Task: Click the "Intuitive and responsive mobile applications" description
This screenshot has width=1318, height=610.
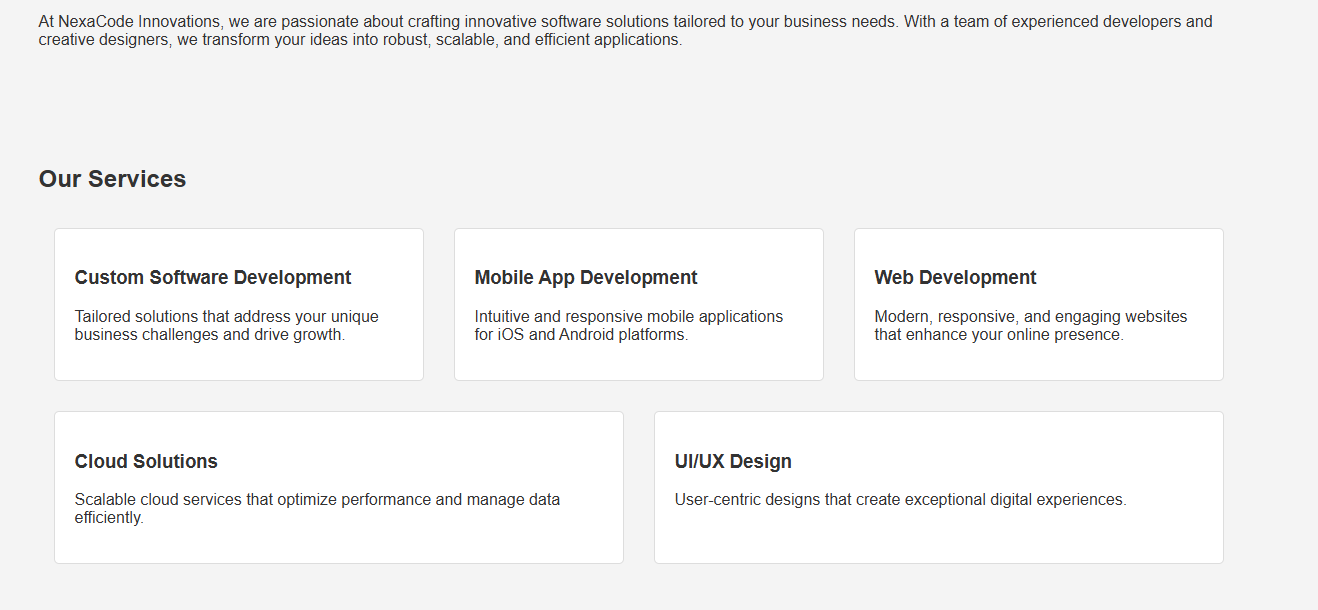Action: [628, 317]
